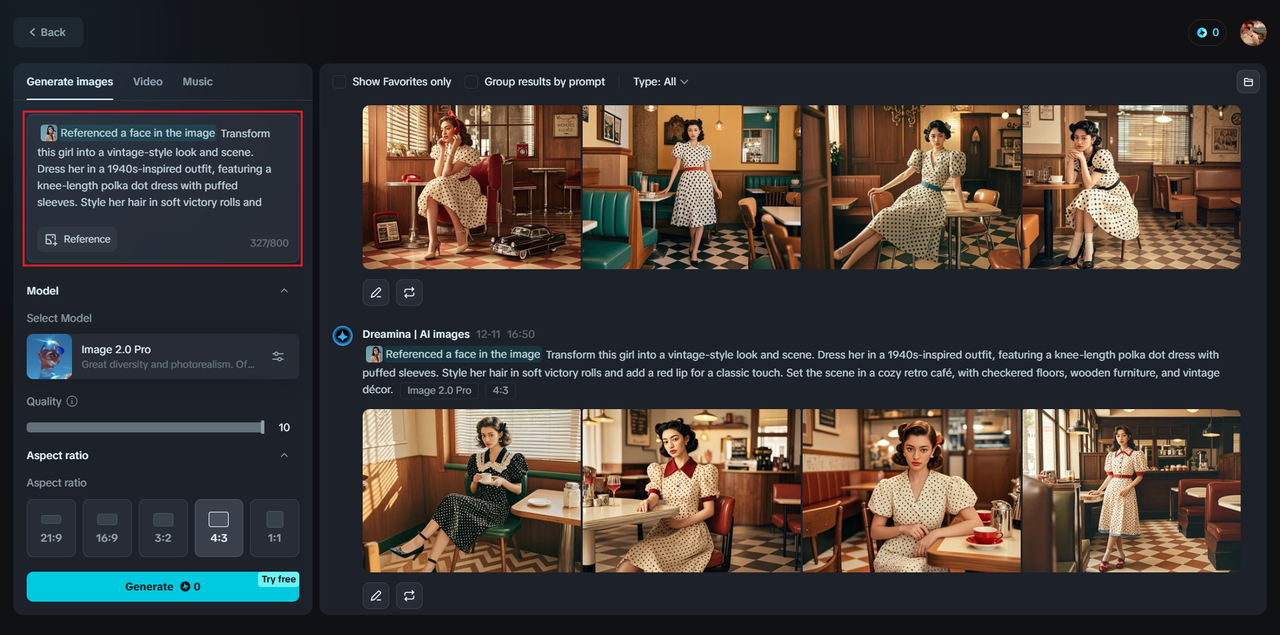Screen dimensions: 1280x635
Task: Select the 3:2 aspect ratio
Action: tap(163, 528)
